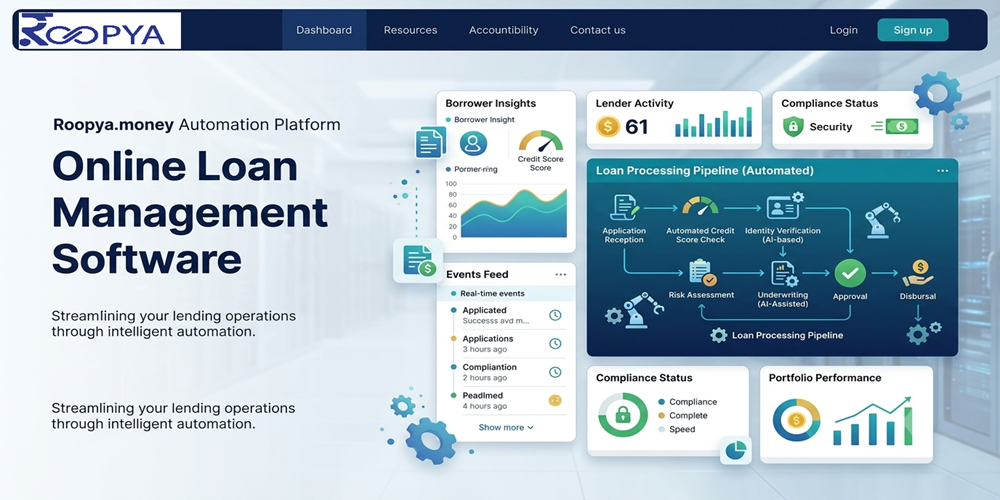The image size is (1000, 500).
Task: Click the Application Reception document icon
Action: [624, 208]
